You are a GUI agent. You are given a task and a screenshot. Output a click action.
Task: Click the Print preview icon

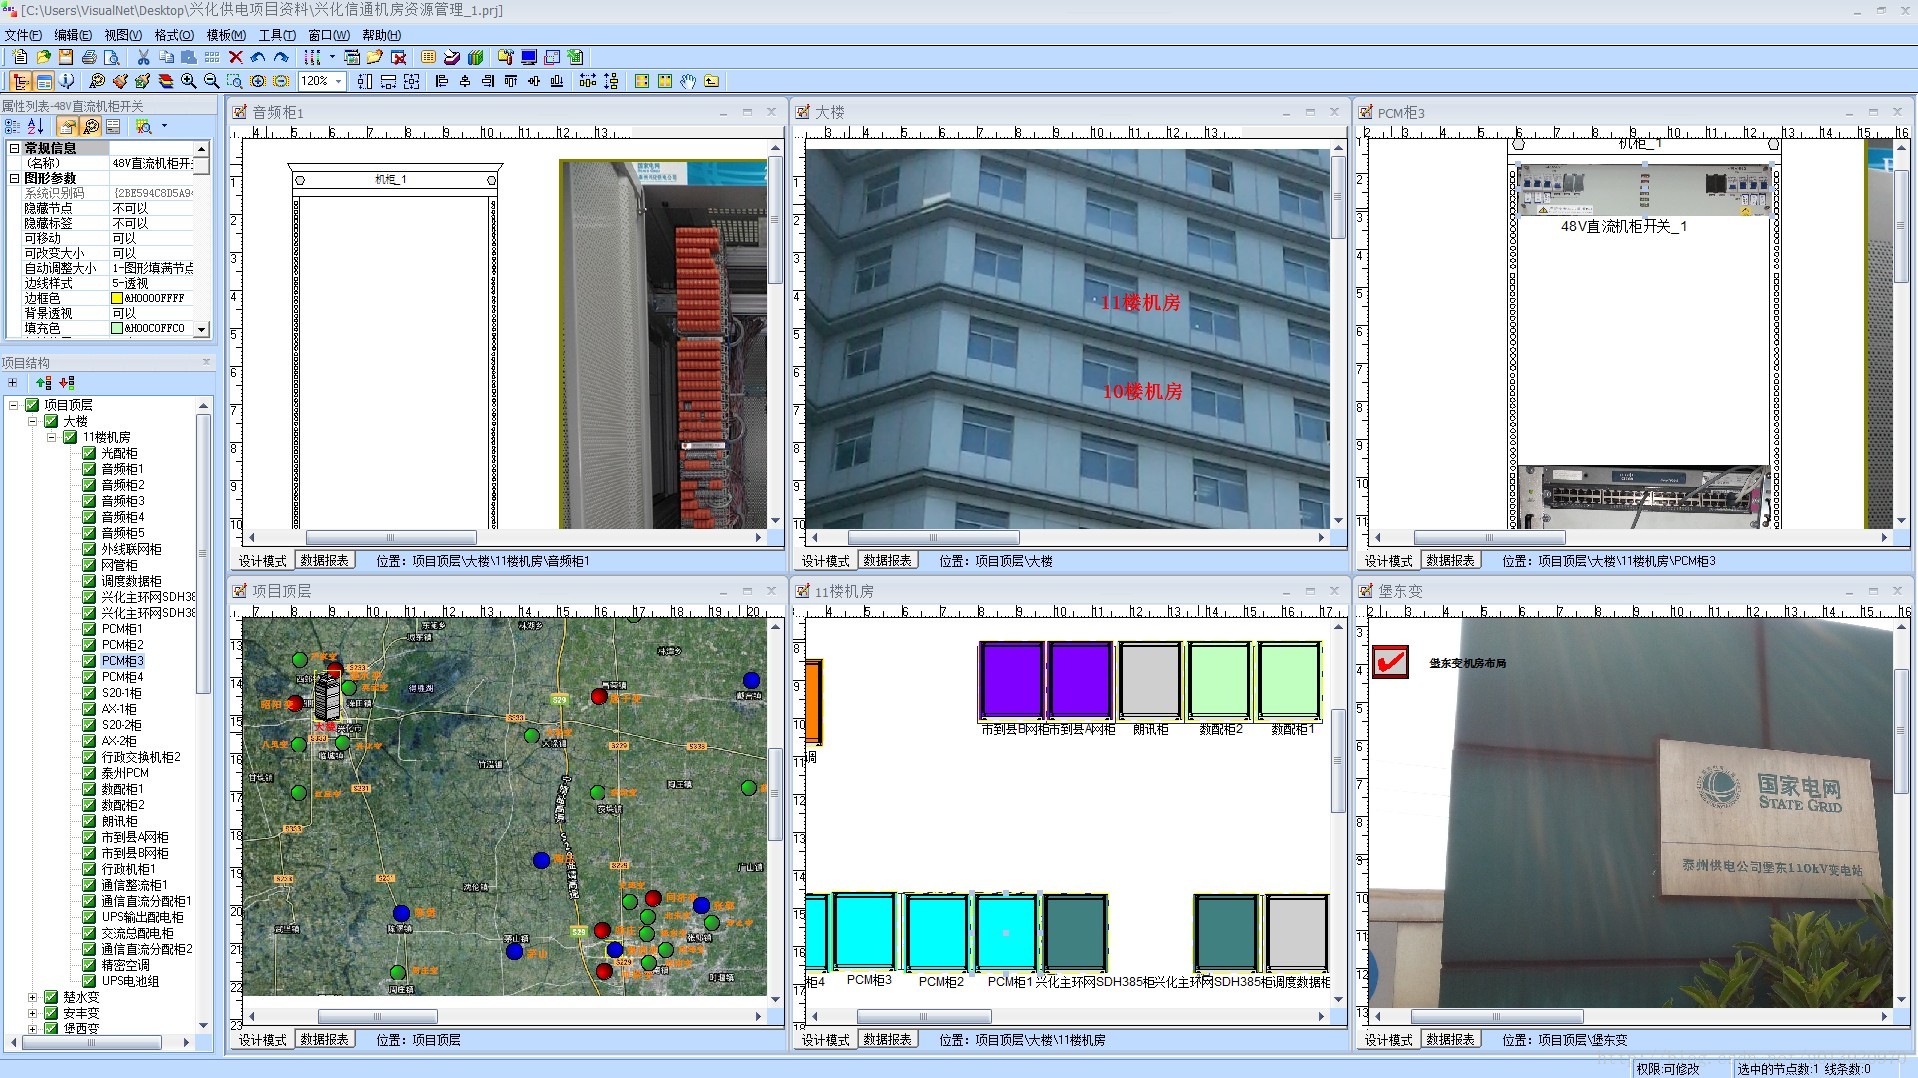pos(112,57)
